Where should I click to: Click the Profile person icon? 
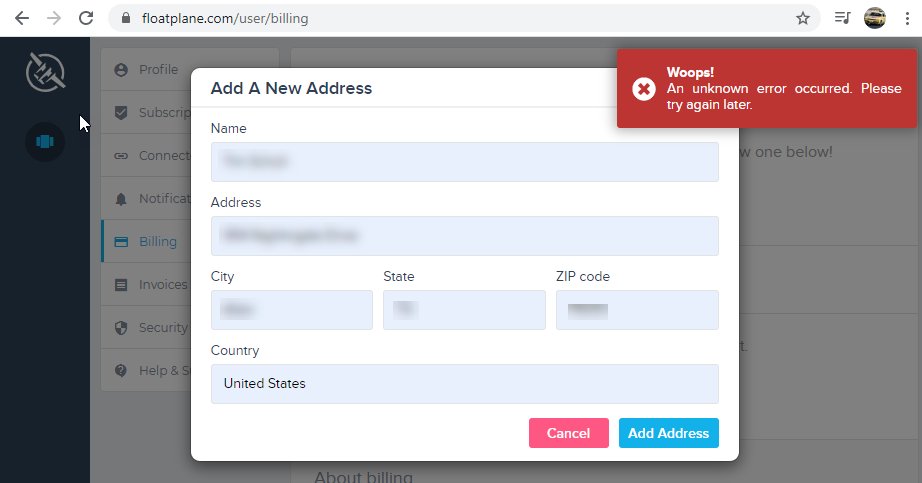pos(121,70)
